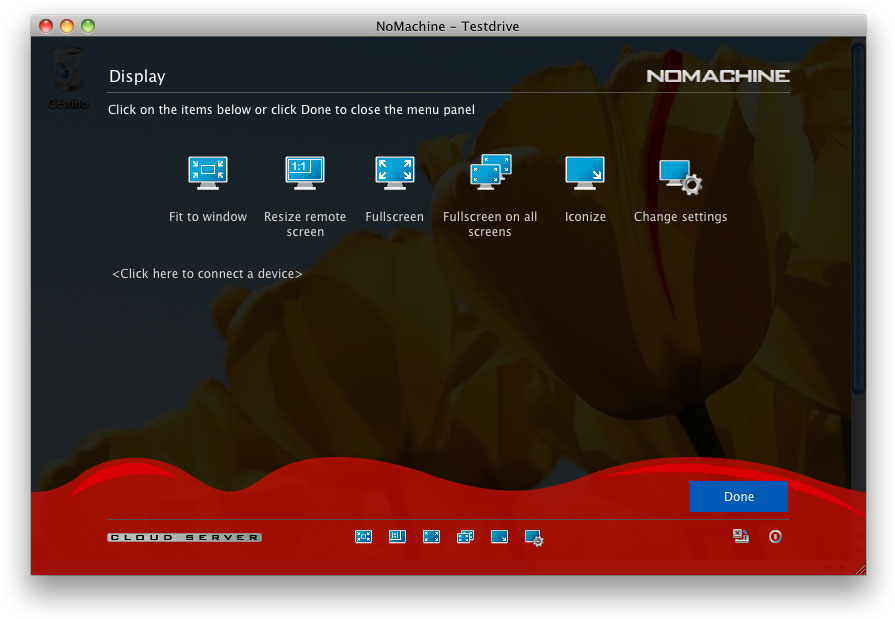Click the large Iconize monitor icon
The image size is (895, 619).
point(584,172)
